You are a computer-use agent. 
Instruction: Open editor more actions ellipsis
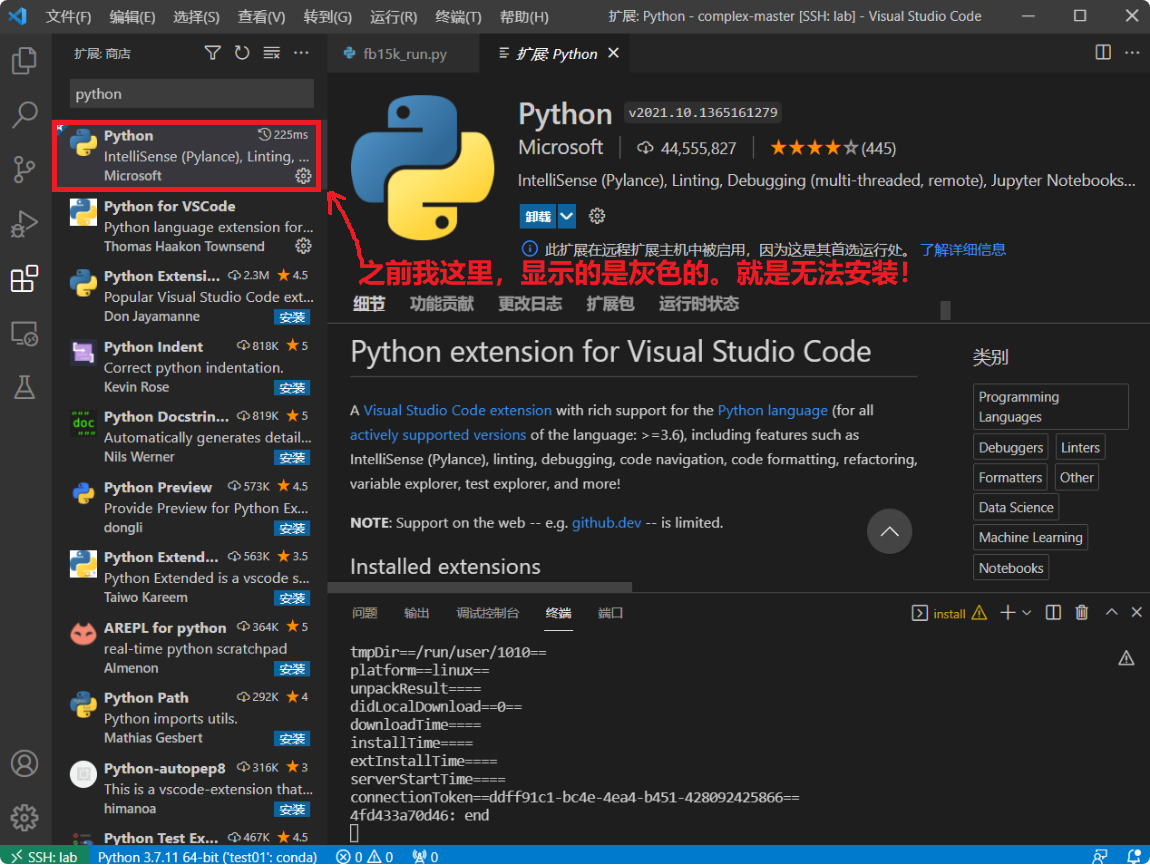click(x=1132, y=53)
